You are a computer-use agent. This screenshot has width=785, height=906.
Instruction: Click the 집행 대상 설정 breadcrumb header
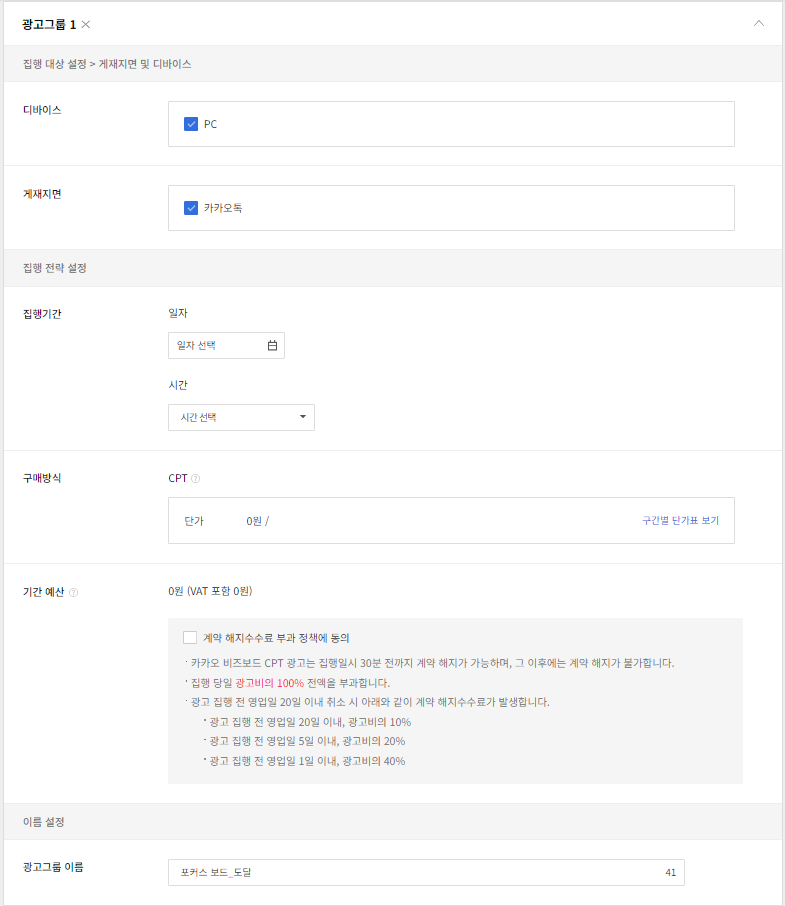pyautogui.click(x=106, y=64)
